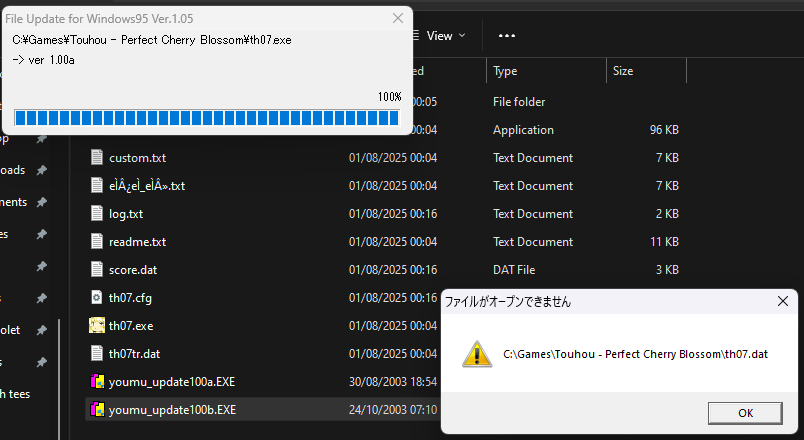Click the pin icon beside 'nents' sidebar item
The image size is (804, 440).
(x=42, y=202)
